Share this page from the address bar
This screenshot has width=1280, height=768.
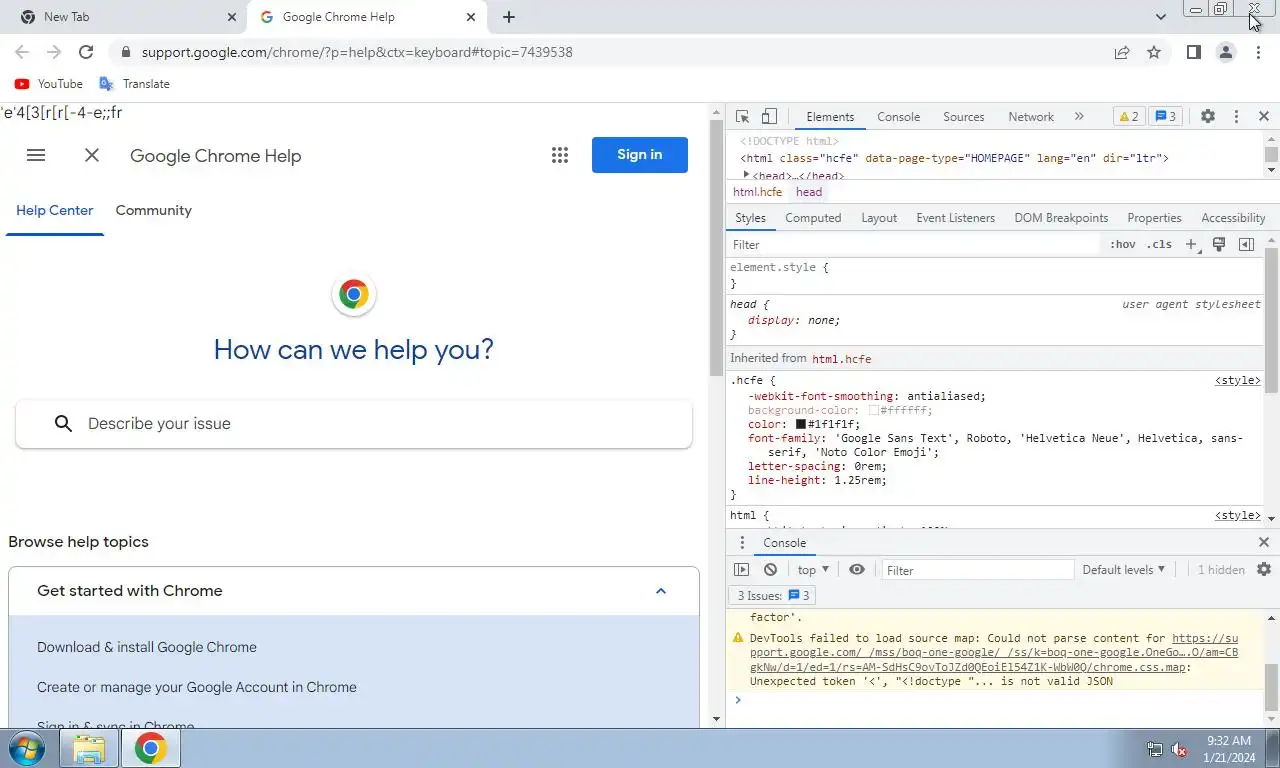point(1122,52)
